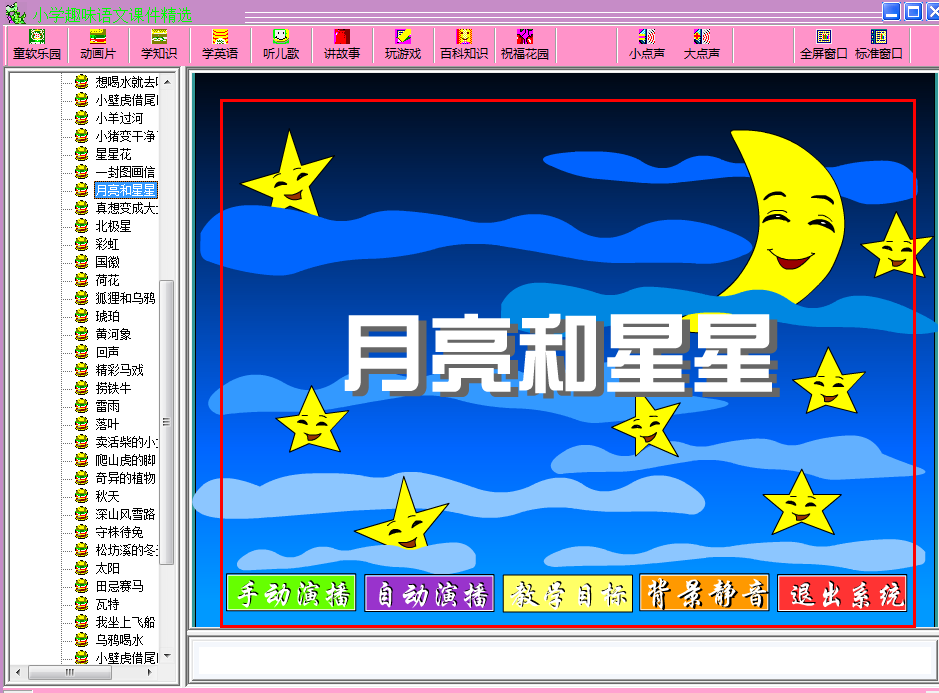Open 北极星 lesson in tree

point(113,226)
